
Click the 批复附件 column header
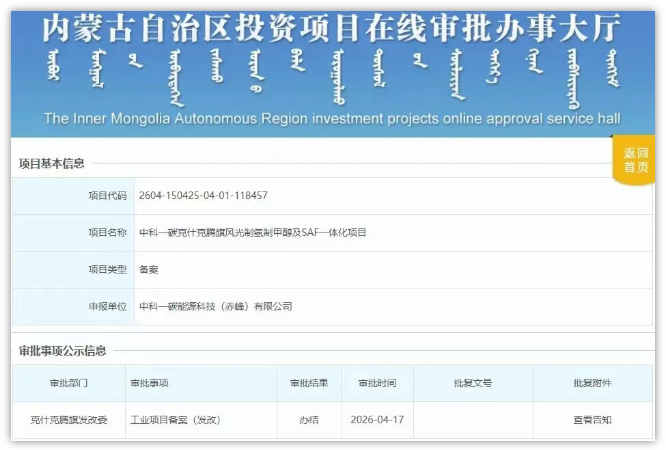click(592, 383)
